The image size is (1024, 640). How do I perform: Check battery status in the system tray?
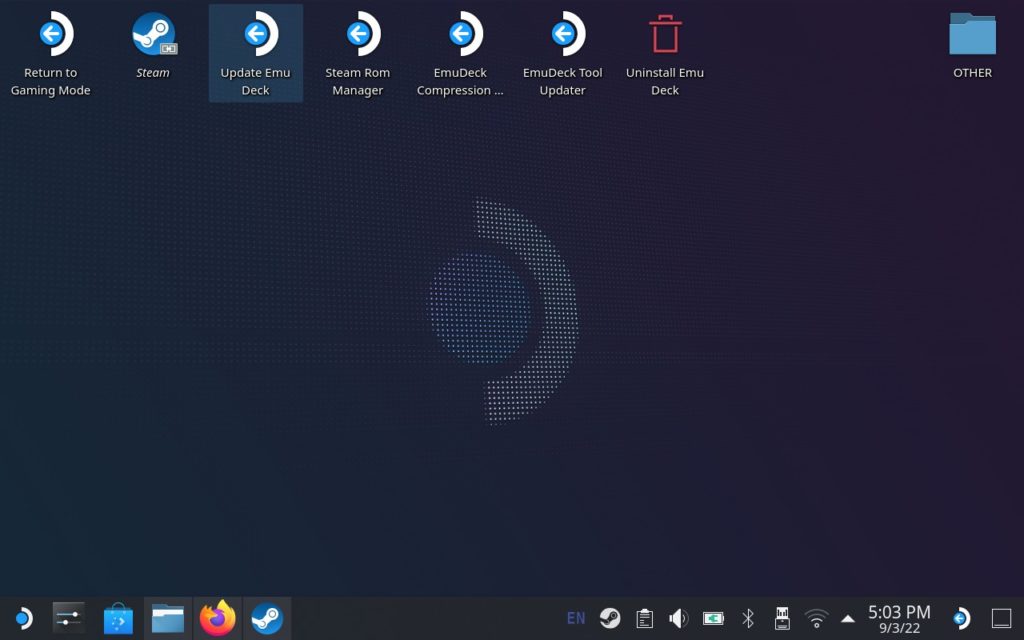(713, 618)
